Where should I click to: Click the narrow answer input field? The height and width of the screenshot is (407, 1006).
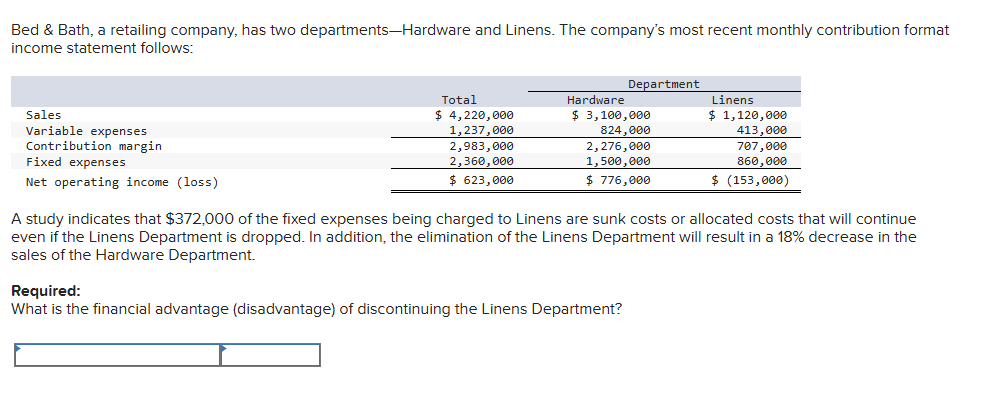[x=270, y=355]
